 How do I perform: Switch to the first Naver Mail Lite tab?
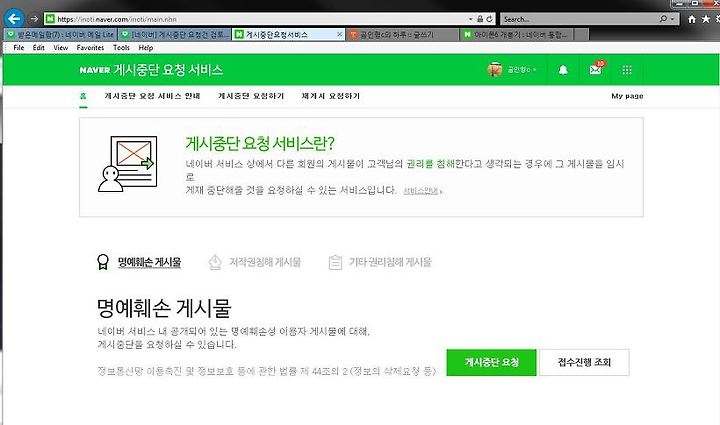[60, 34]
